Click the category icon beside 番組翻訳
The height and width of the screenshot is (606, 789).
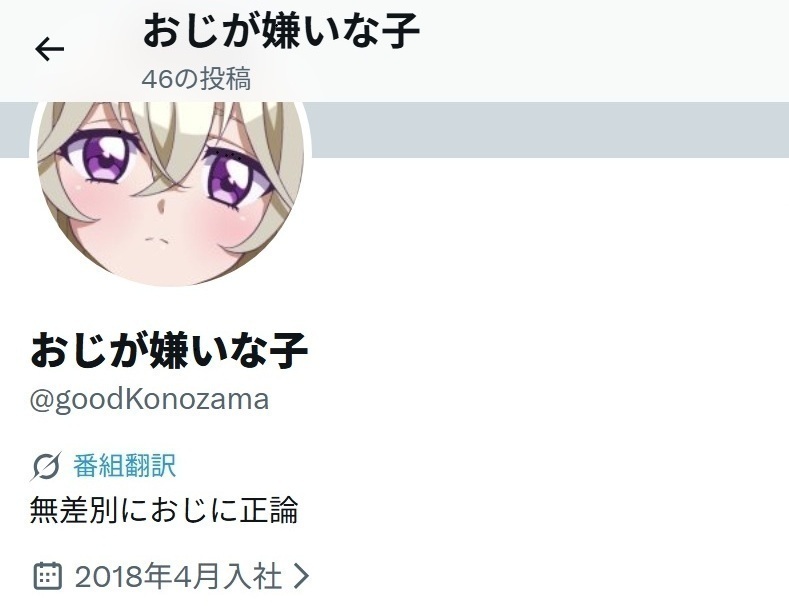click(x=46, y=466)
